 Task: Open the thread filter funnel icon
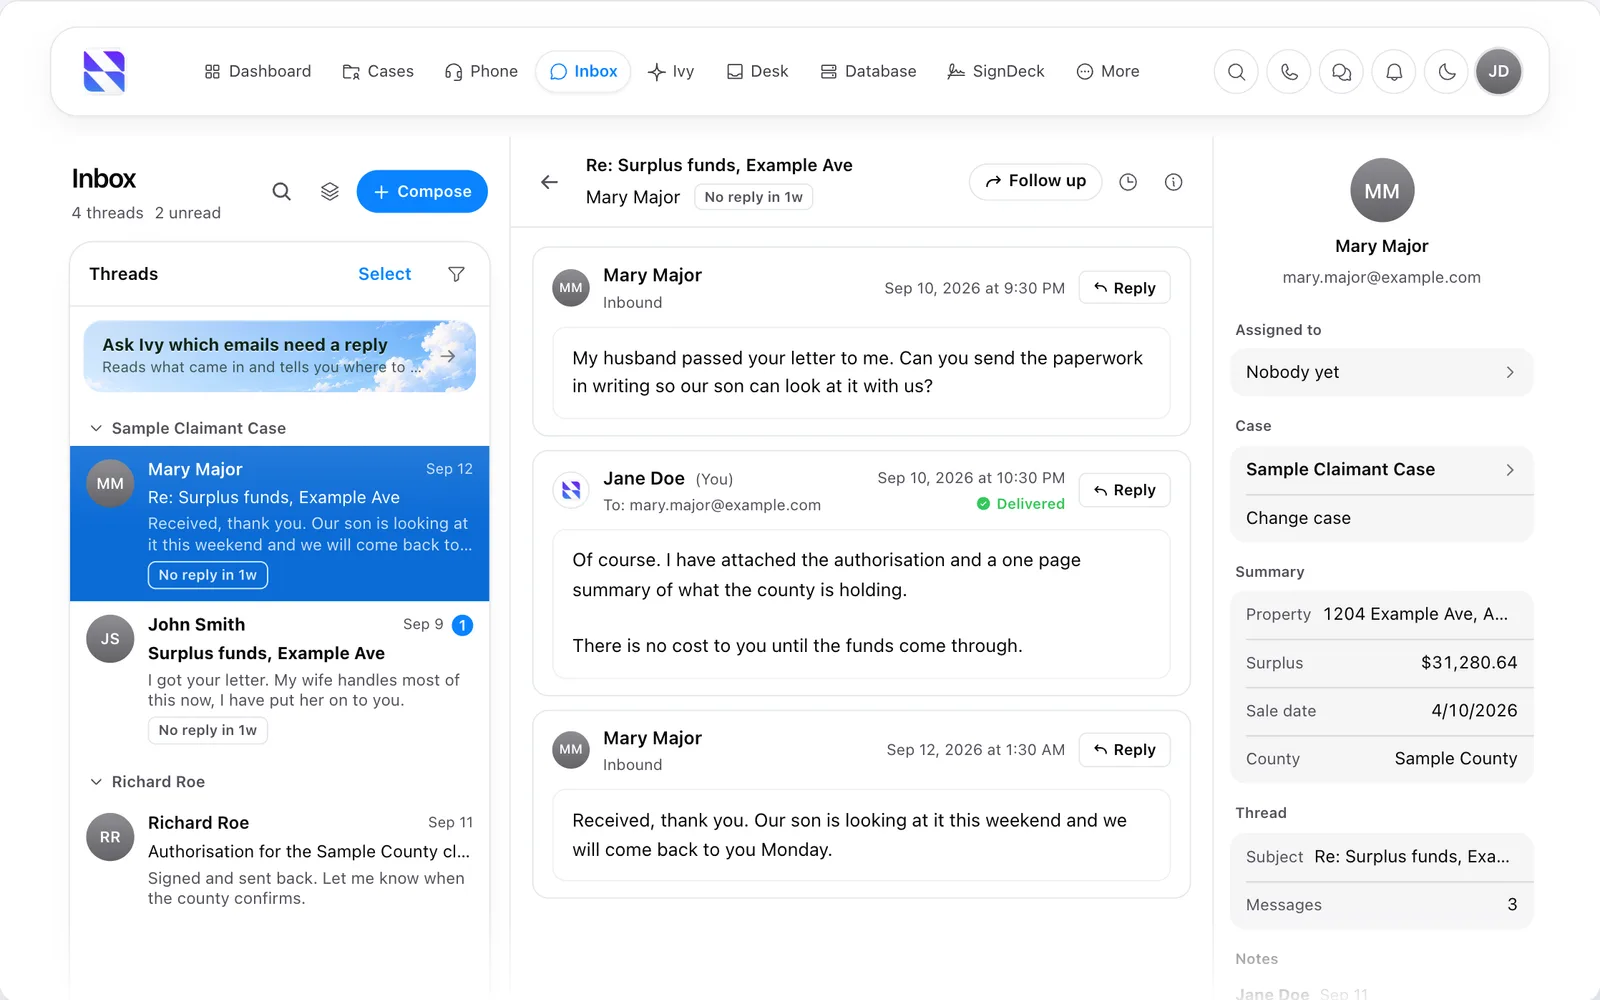click(456, 274)
